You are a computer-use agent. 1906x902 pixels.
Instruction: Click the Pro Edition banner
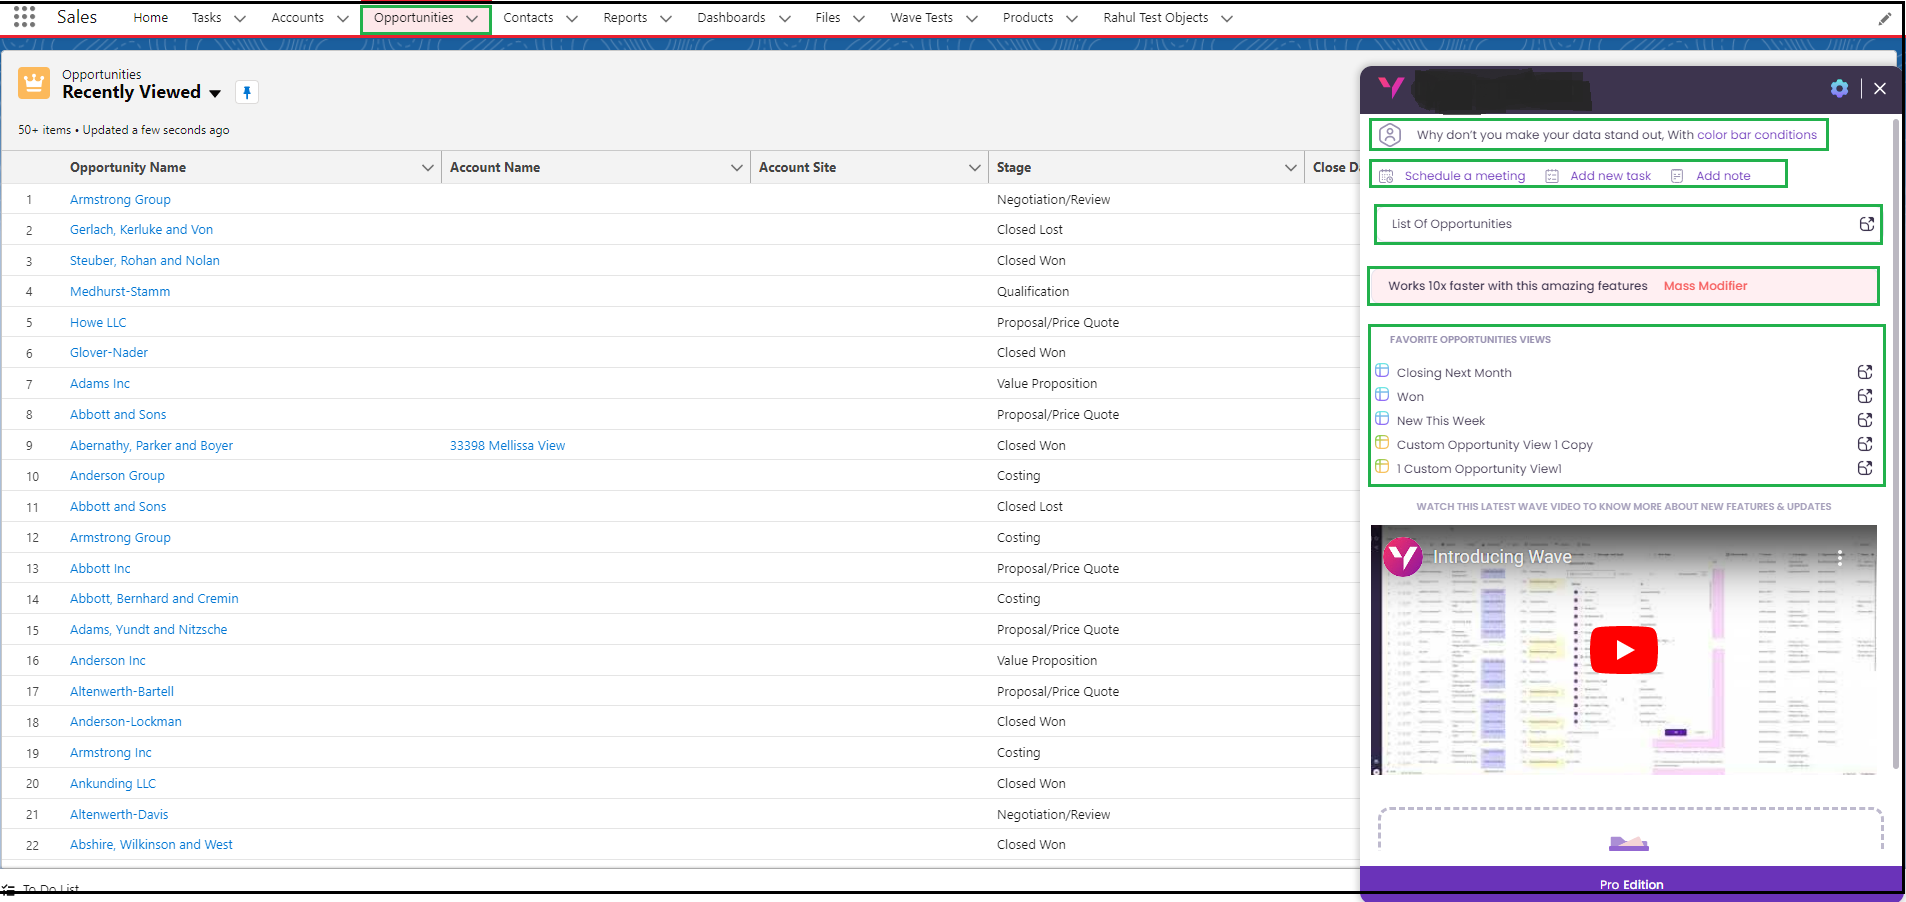(x=1631, y=884)
